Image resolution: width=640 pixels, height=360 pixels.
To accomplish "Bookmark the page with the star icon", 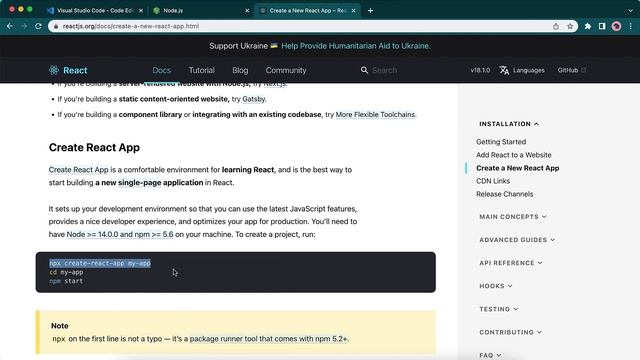I will [570, 26].
